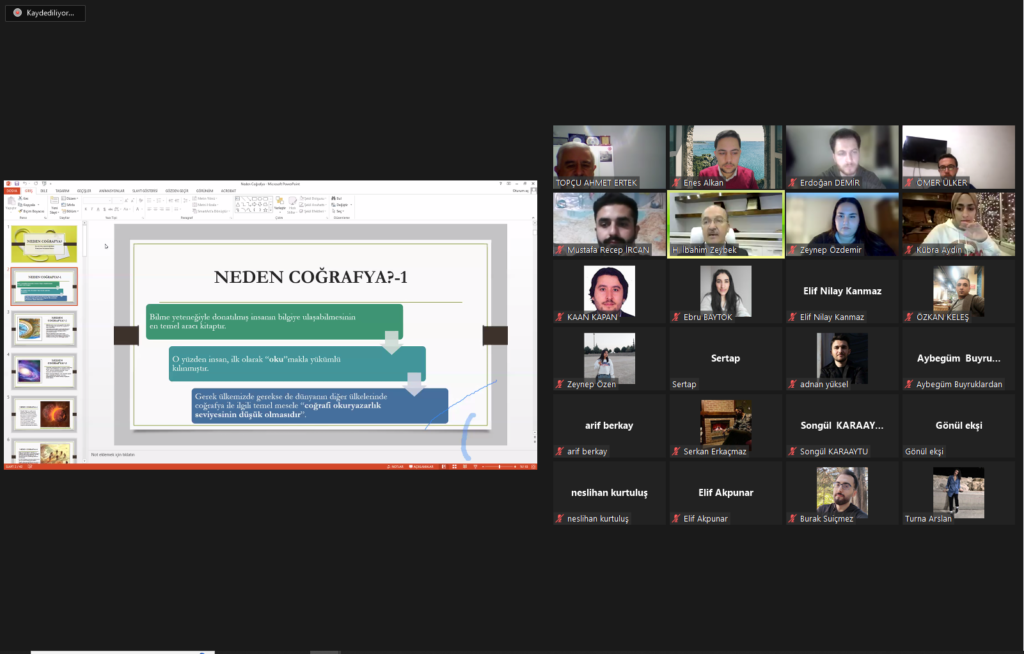Click the muted mic icon on Enes Alkan

(x=677, y=183)
